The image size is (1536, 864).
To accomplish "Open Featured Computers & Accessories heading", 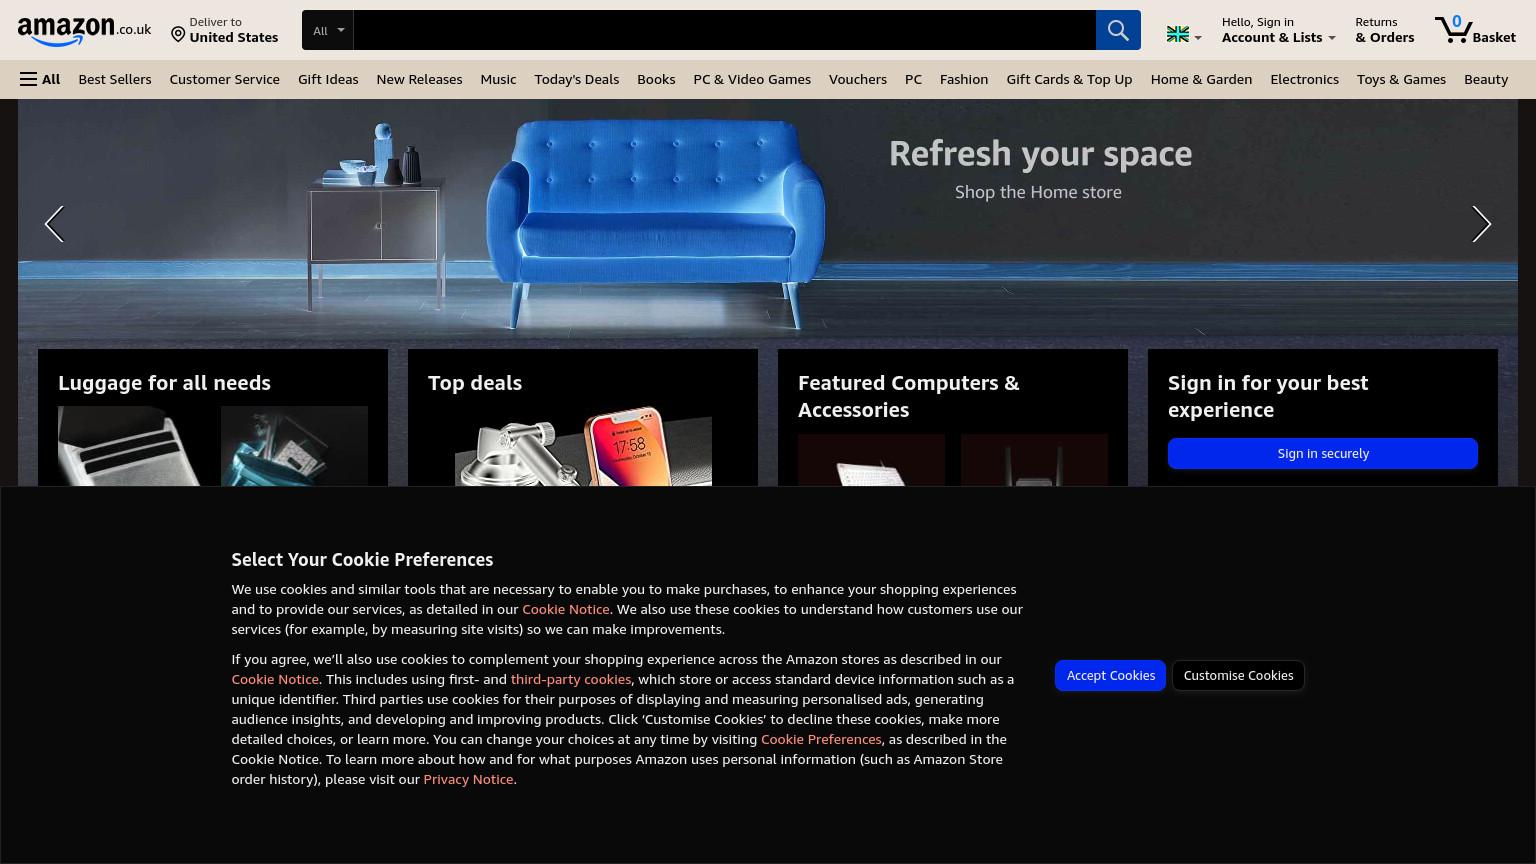I will pos(909,396).
